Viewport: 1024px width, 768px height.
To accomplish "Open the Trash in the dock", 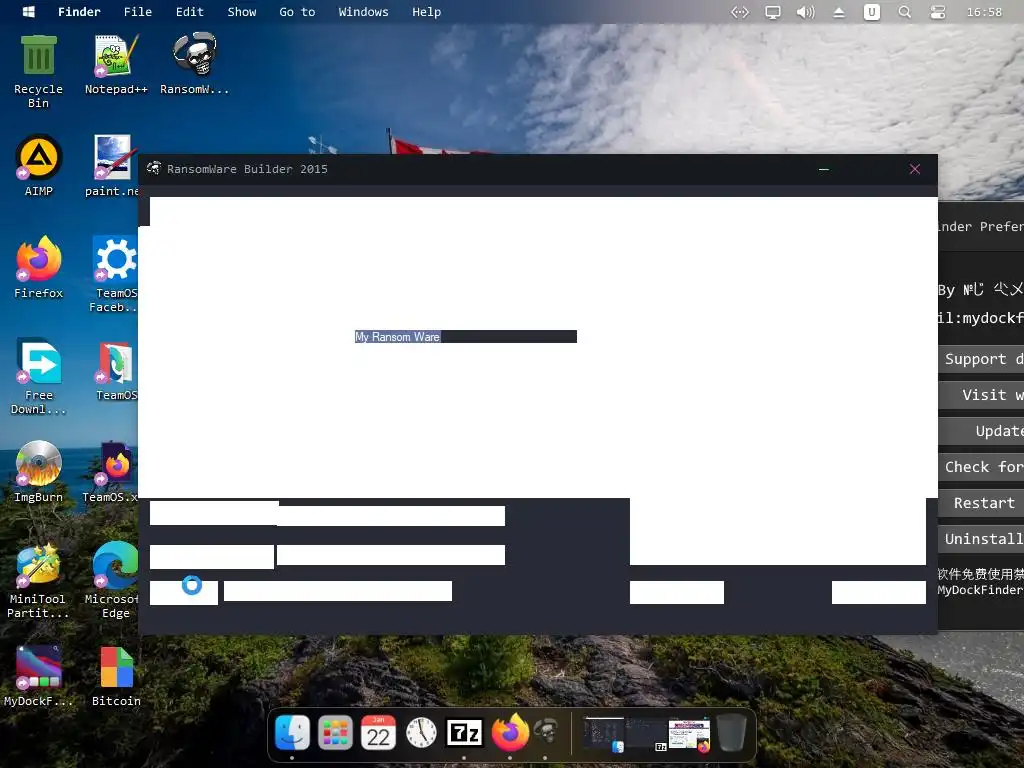I will point(731,733).
